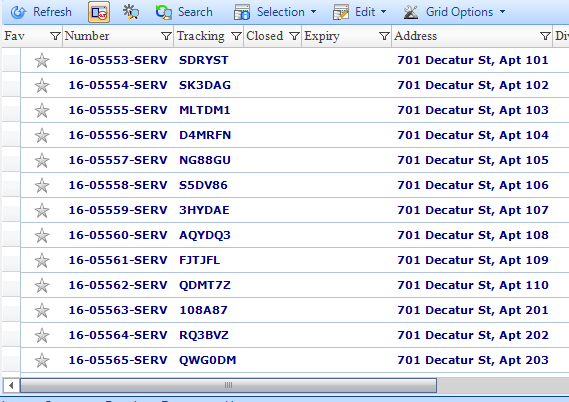This screenshot has height=402, width=569.
Task: Click the horizontal scrollbar thumb
Action: click(228, 385)
